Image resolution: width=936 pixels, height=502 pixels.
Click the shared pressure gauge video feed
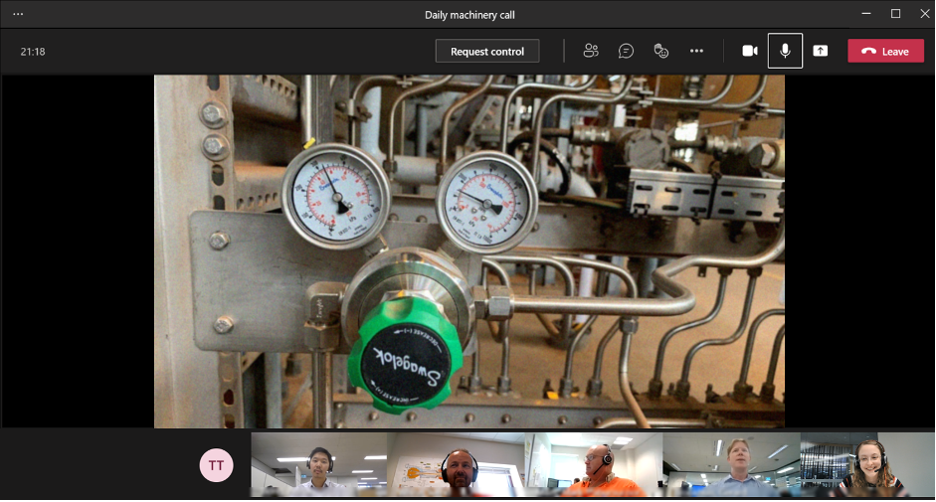(x=469, y=251)
